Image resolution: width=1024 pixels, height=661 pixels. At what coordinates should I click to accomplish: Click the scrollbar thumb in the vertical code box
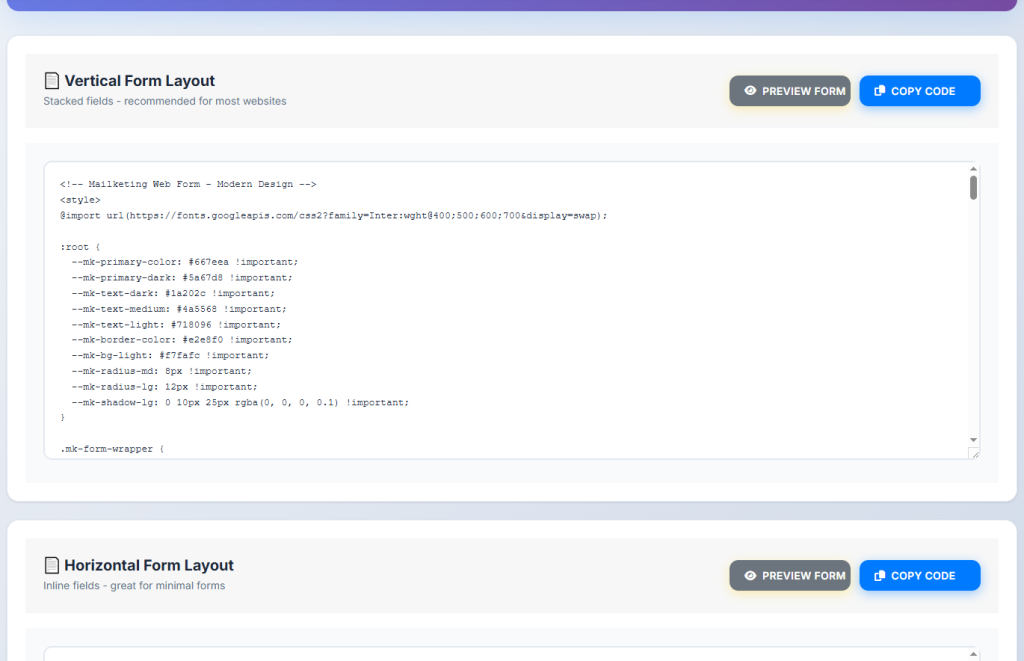tap(973, 187)
